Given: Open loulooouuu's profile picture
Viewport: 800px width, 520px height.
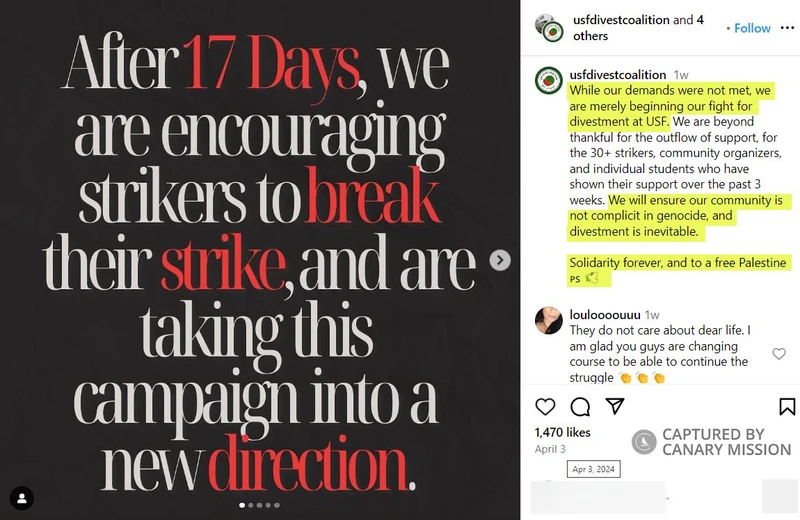Looking at the screenshot, I should 548,320.
